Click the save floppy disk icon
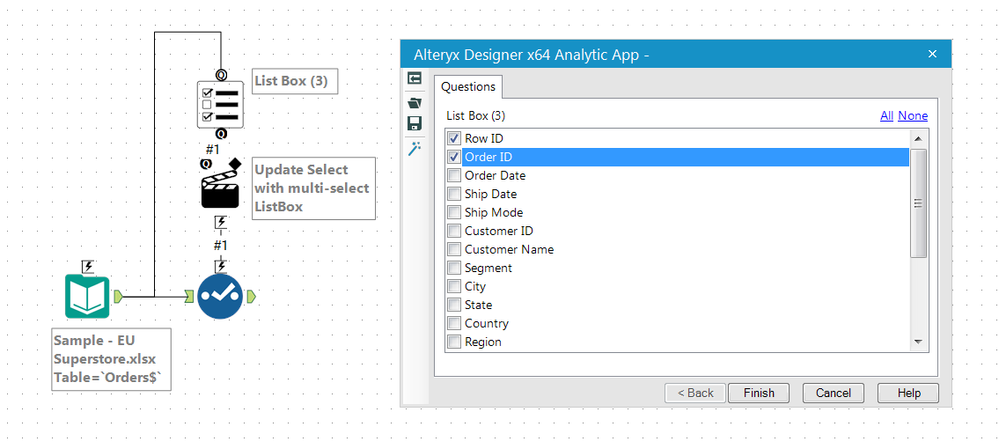The image size is (999, 442). (415, 124)
